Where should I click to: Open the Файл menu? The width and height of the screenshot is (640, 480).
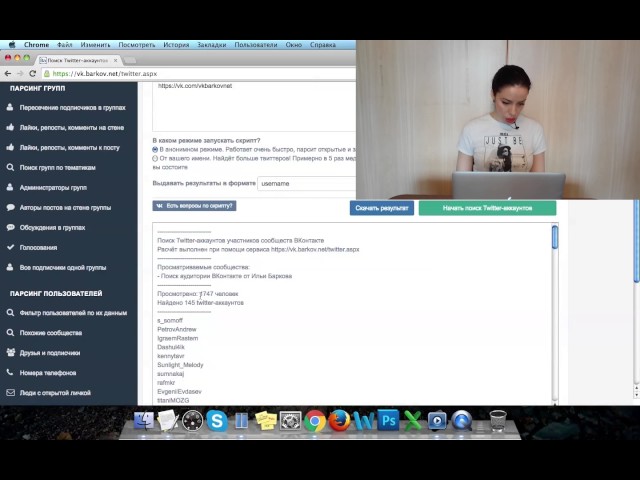(x=64, y=45)
